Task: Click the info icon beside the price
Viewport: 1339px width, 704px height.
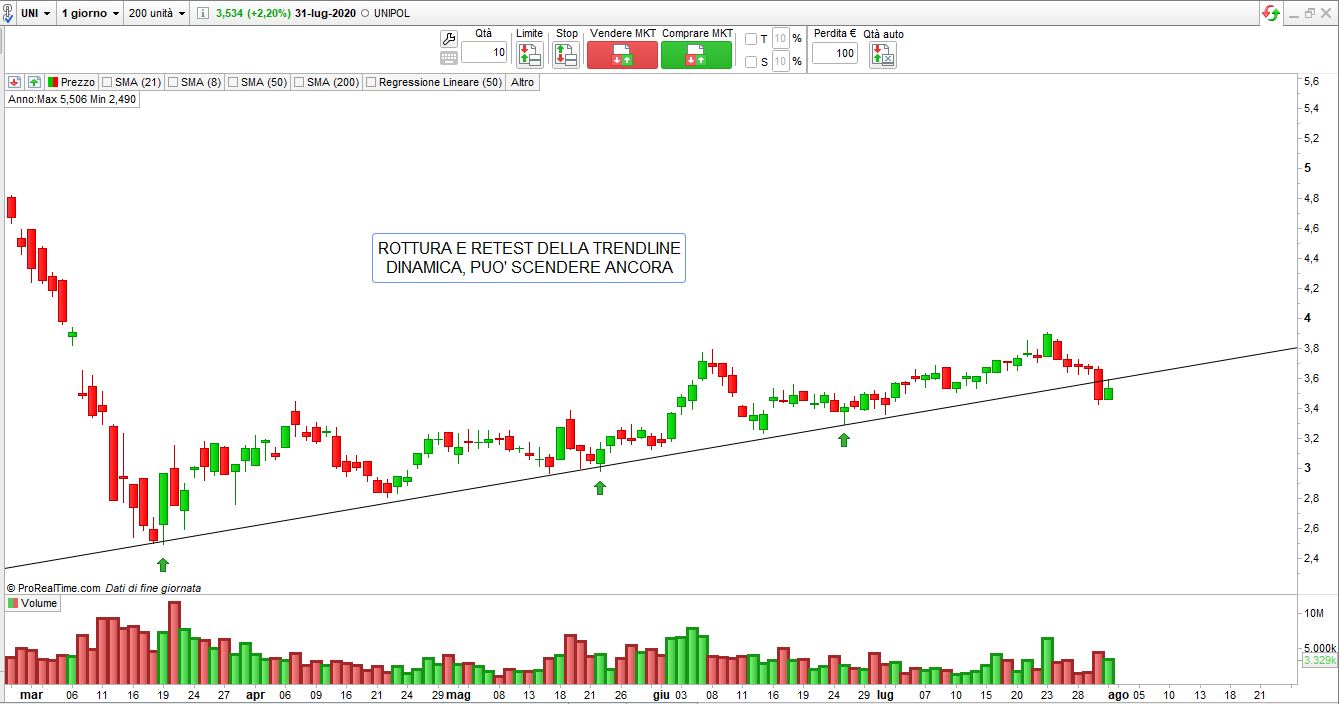Action: tap(203, 13)
